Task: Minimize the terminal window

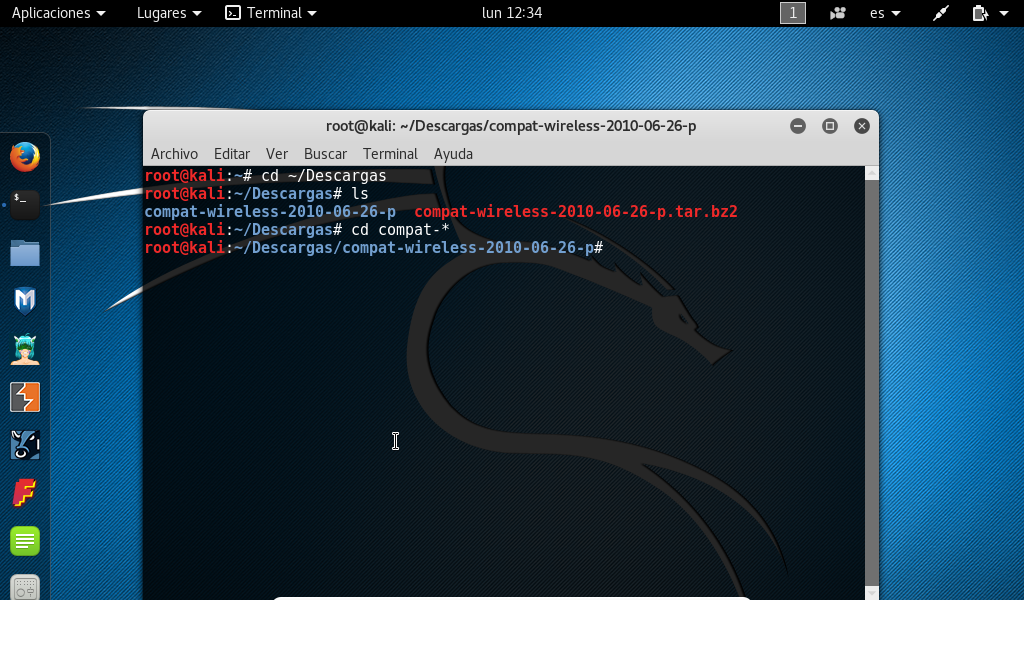Action: 798,126
